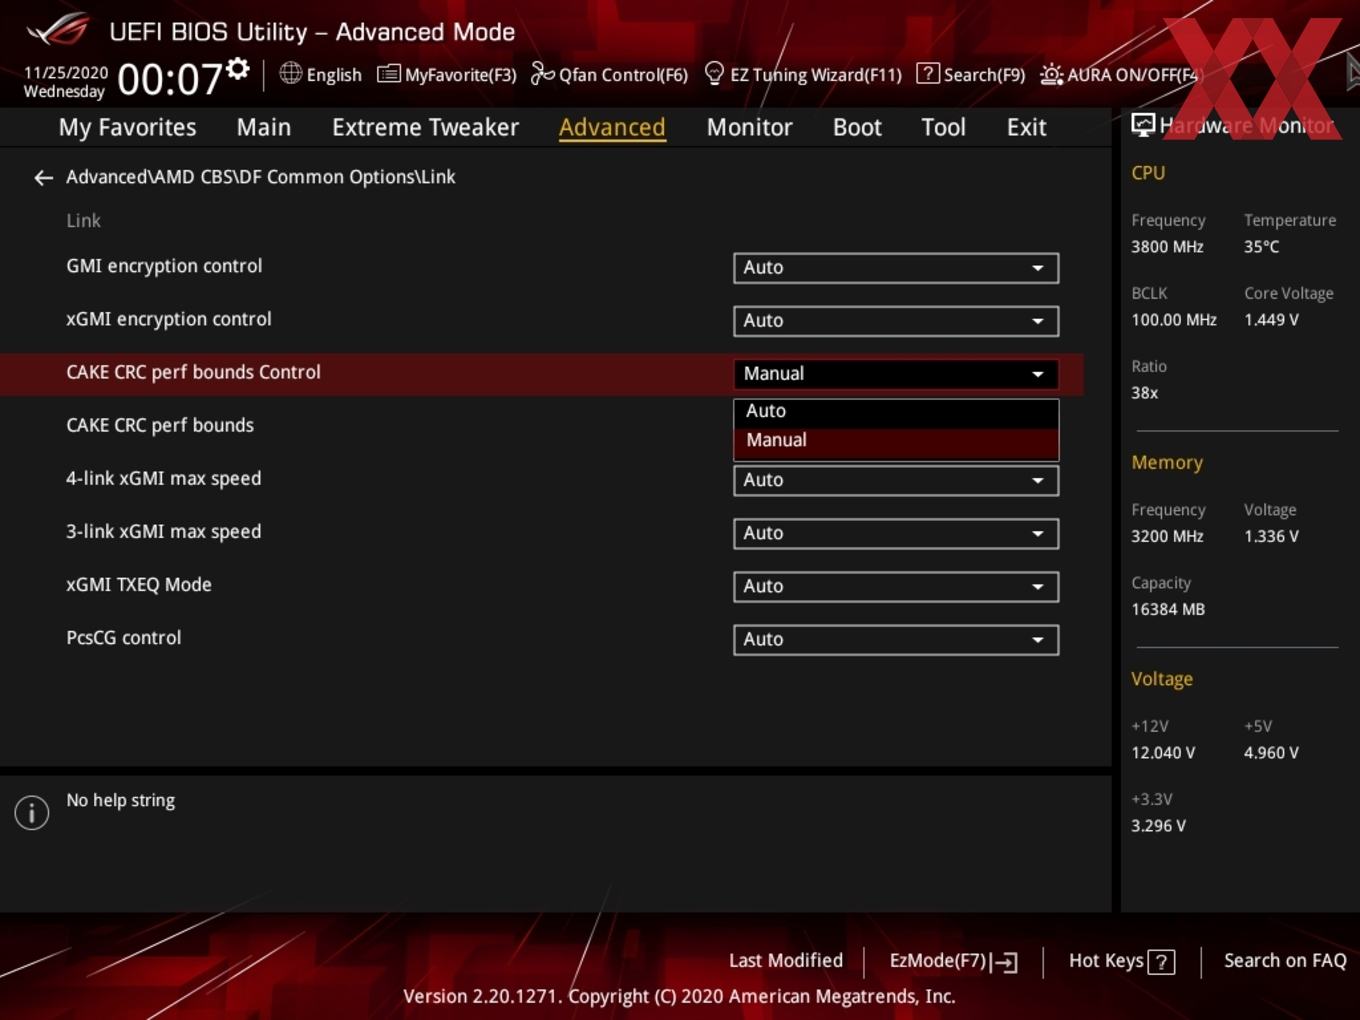The image size is (1360, 1020).
Task: Click the Core Voltage 1.449 V value
Action: 1271,320
